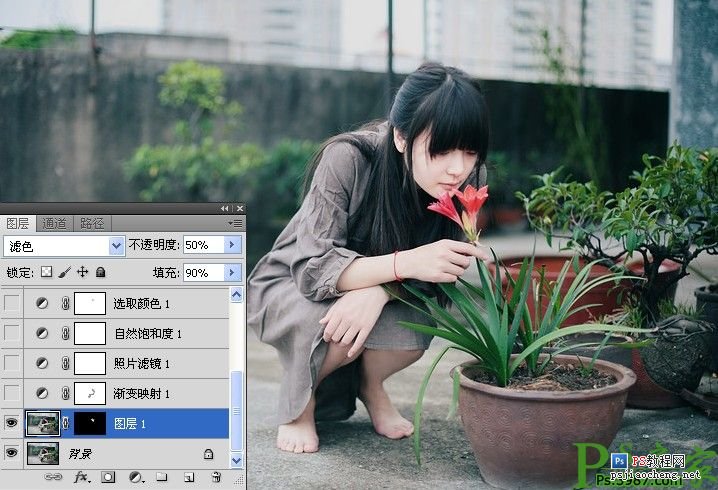Viewport: 718px width, 490px height.
Task: Click the 背景 layer lock icon
Action: tap(208, 454)
